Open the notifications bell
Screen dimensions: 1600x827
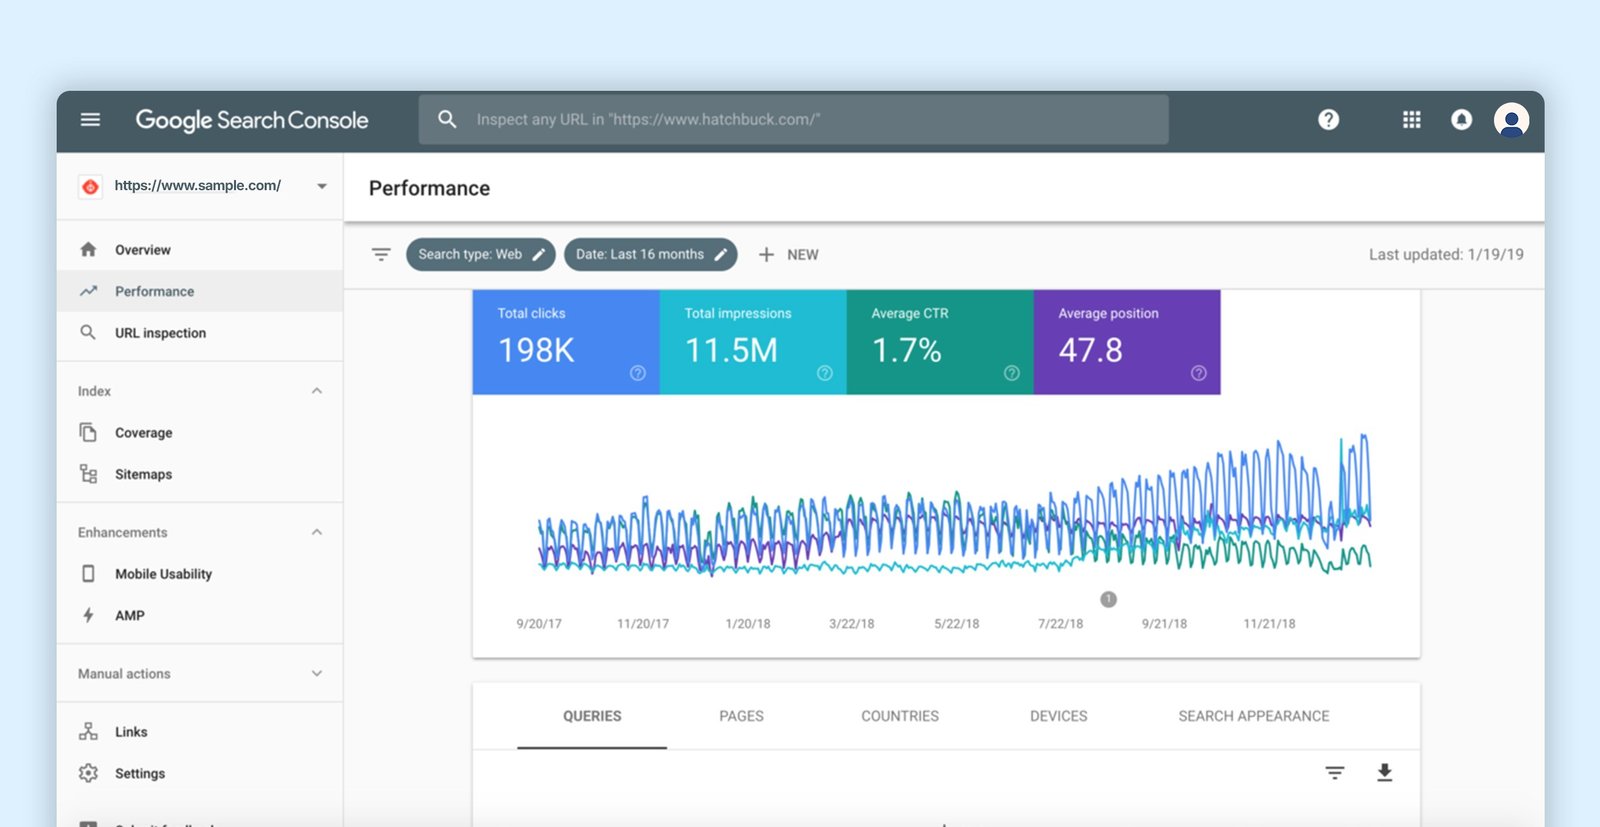1461,120
